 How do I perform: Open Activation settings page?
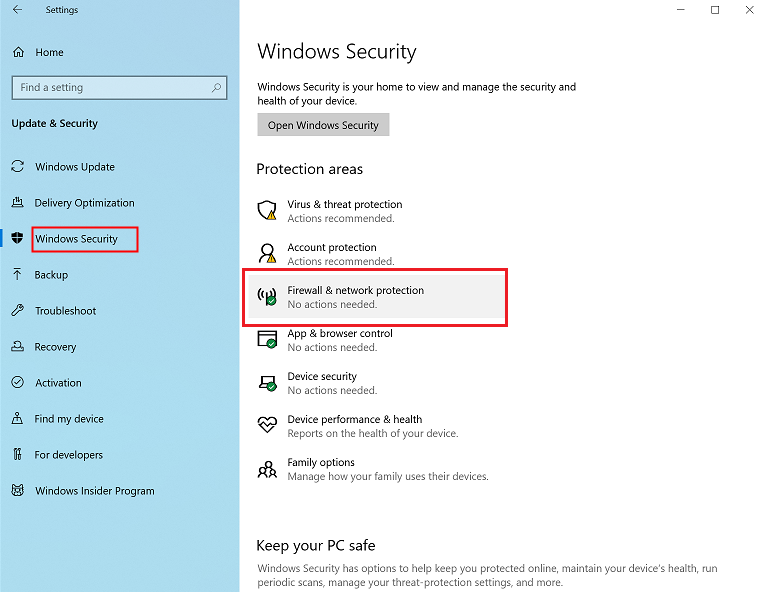58,383
